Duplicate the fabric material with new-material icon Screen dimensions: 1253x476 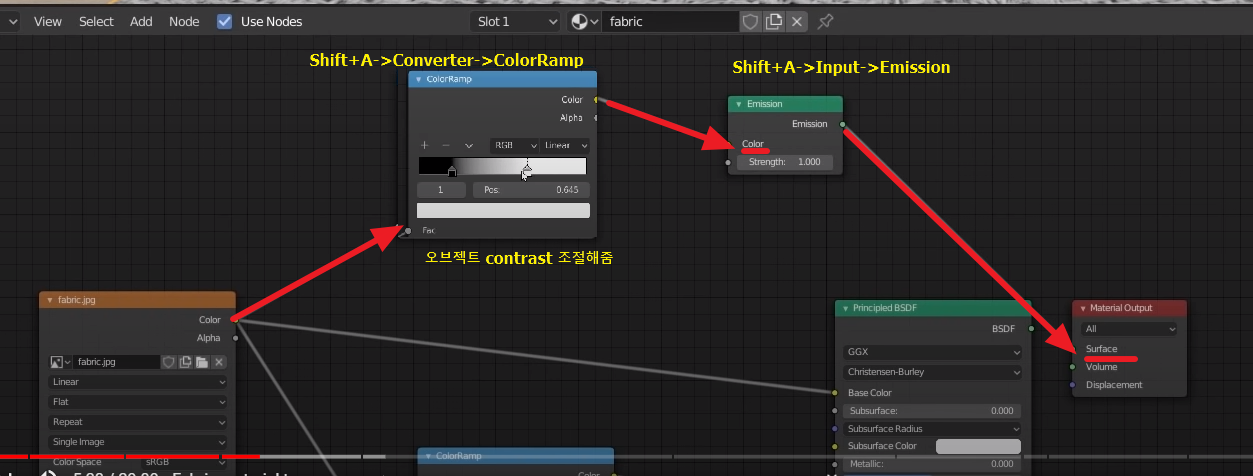(774, 21)
